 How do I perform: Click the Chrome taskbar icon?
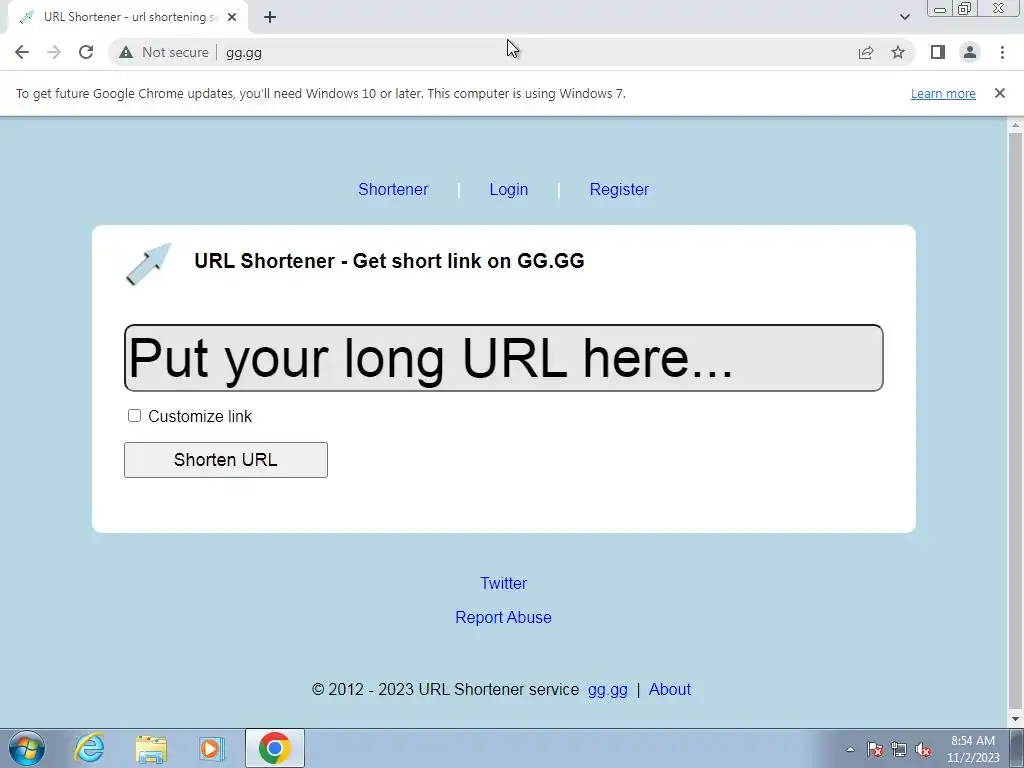pos(275,748)
